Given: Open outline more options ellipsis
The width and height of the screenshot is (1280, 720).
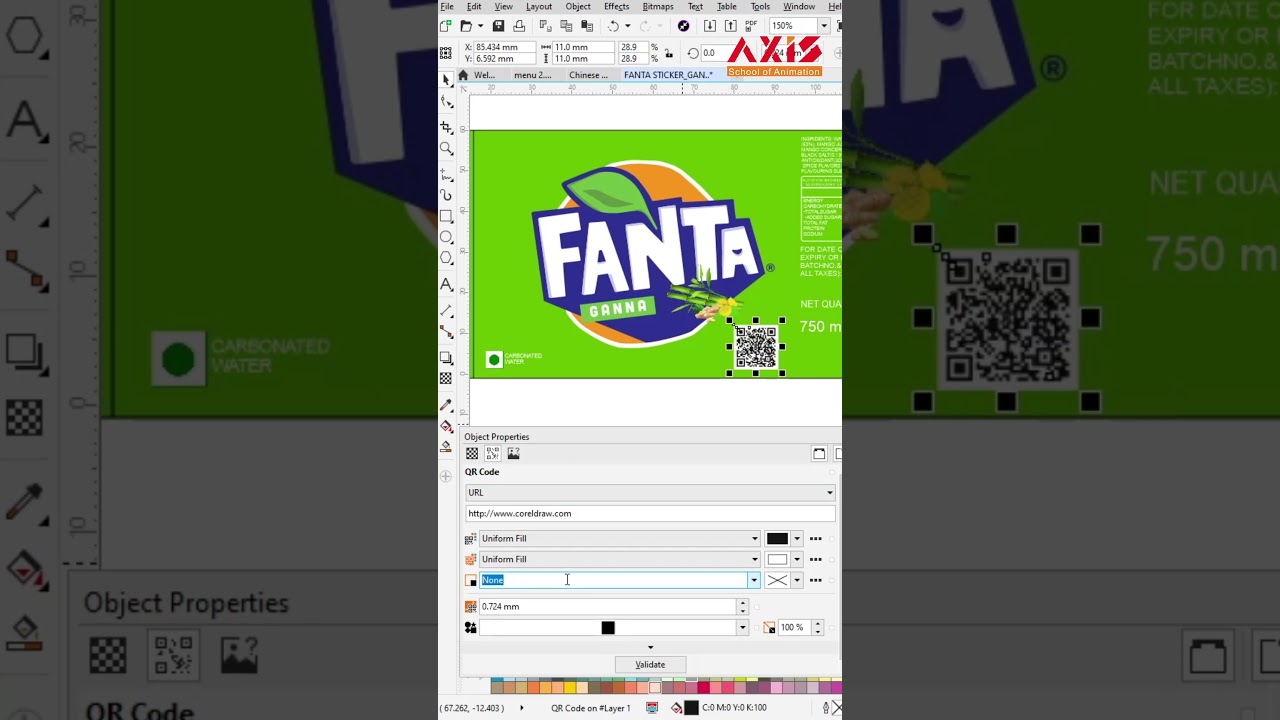Looking at the screenshot, I should tap(816, 580).
